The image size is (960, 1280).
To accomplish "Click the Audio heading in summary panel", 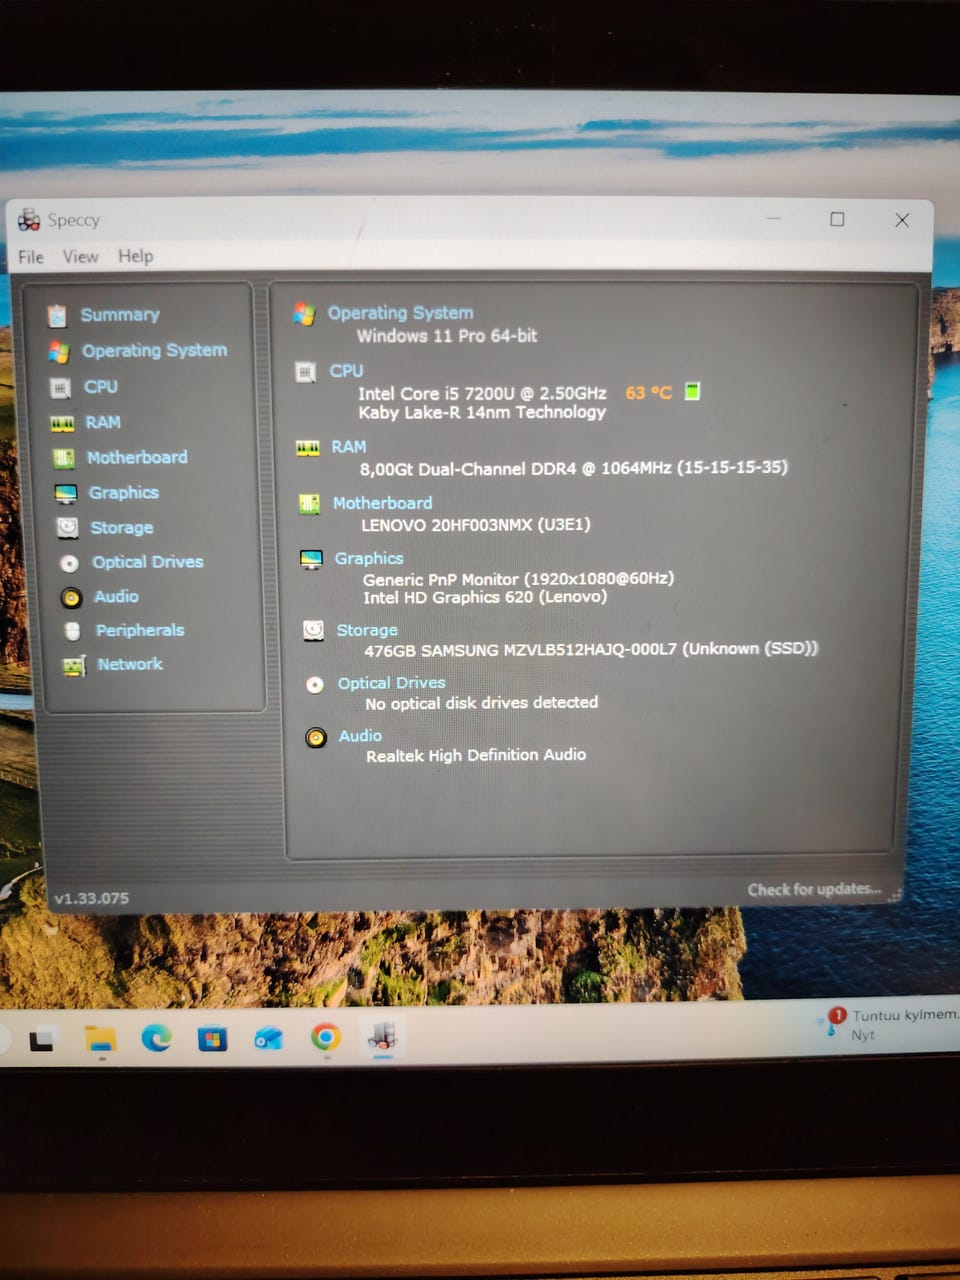I will pyautogui.click(x=361, y=736).
